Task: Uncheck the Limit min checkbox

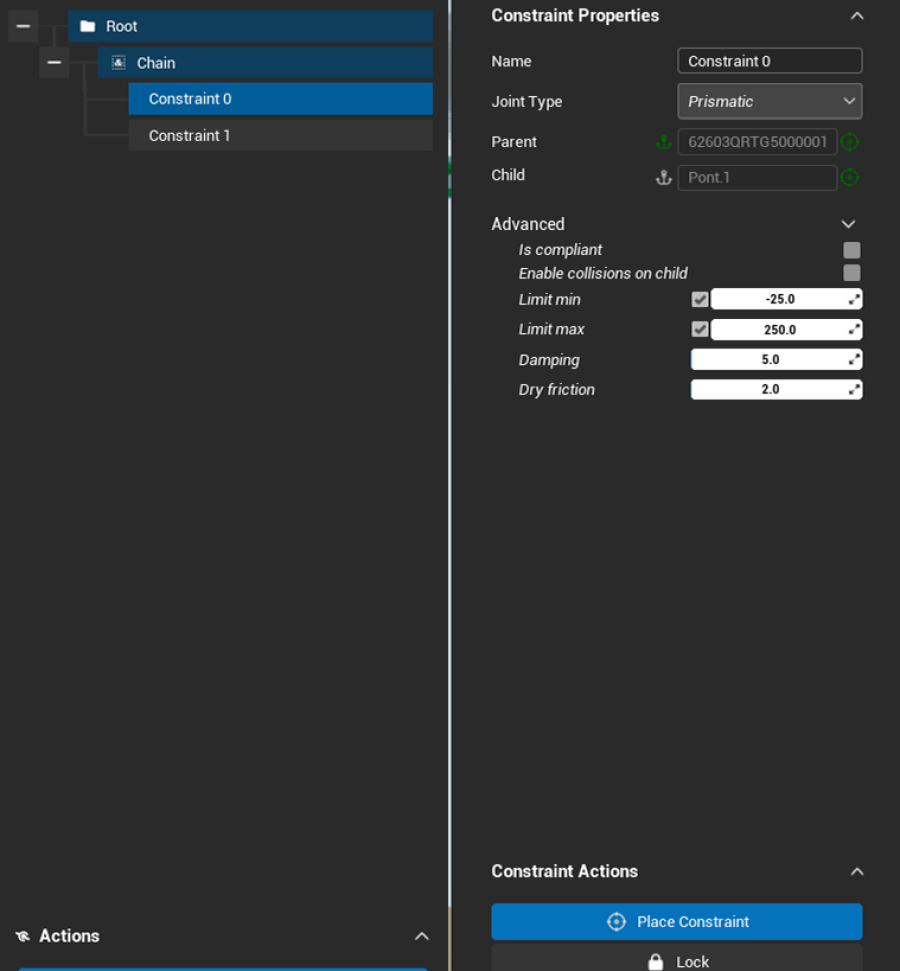Action: coord(700,299)
